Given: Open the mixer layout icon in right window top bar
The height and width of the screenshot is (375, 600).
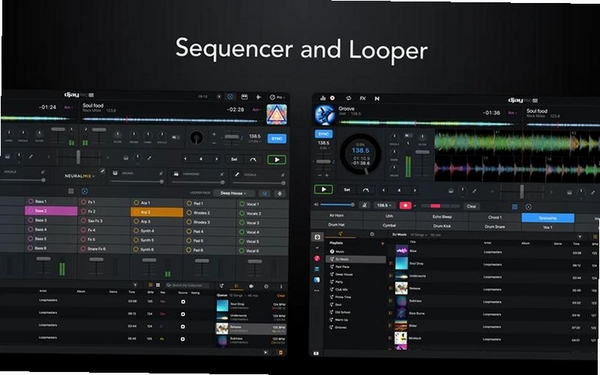Looking at the screenshot, I should tap(323, 98).
